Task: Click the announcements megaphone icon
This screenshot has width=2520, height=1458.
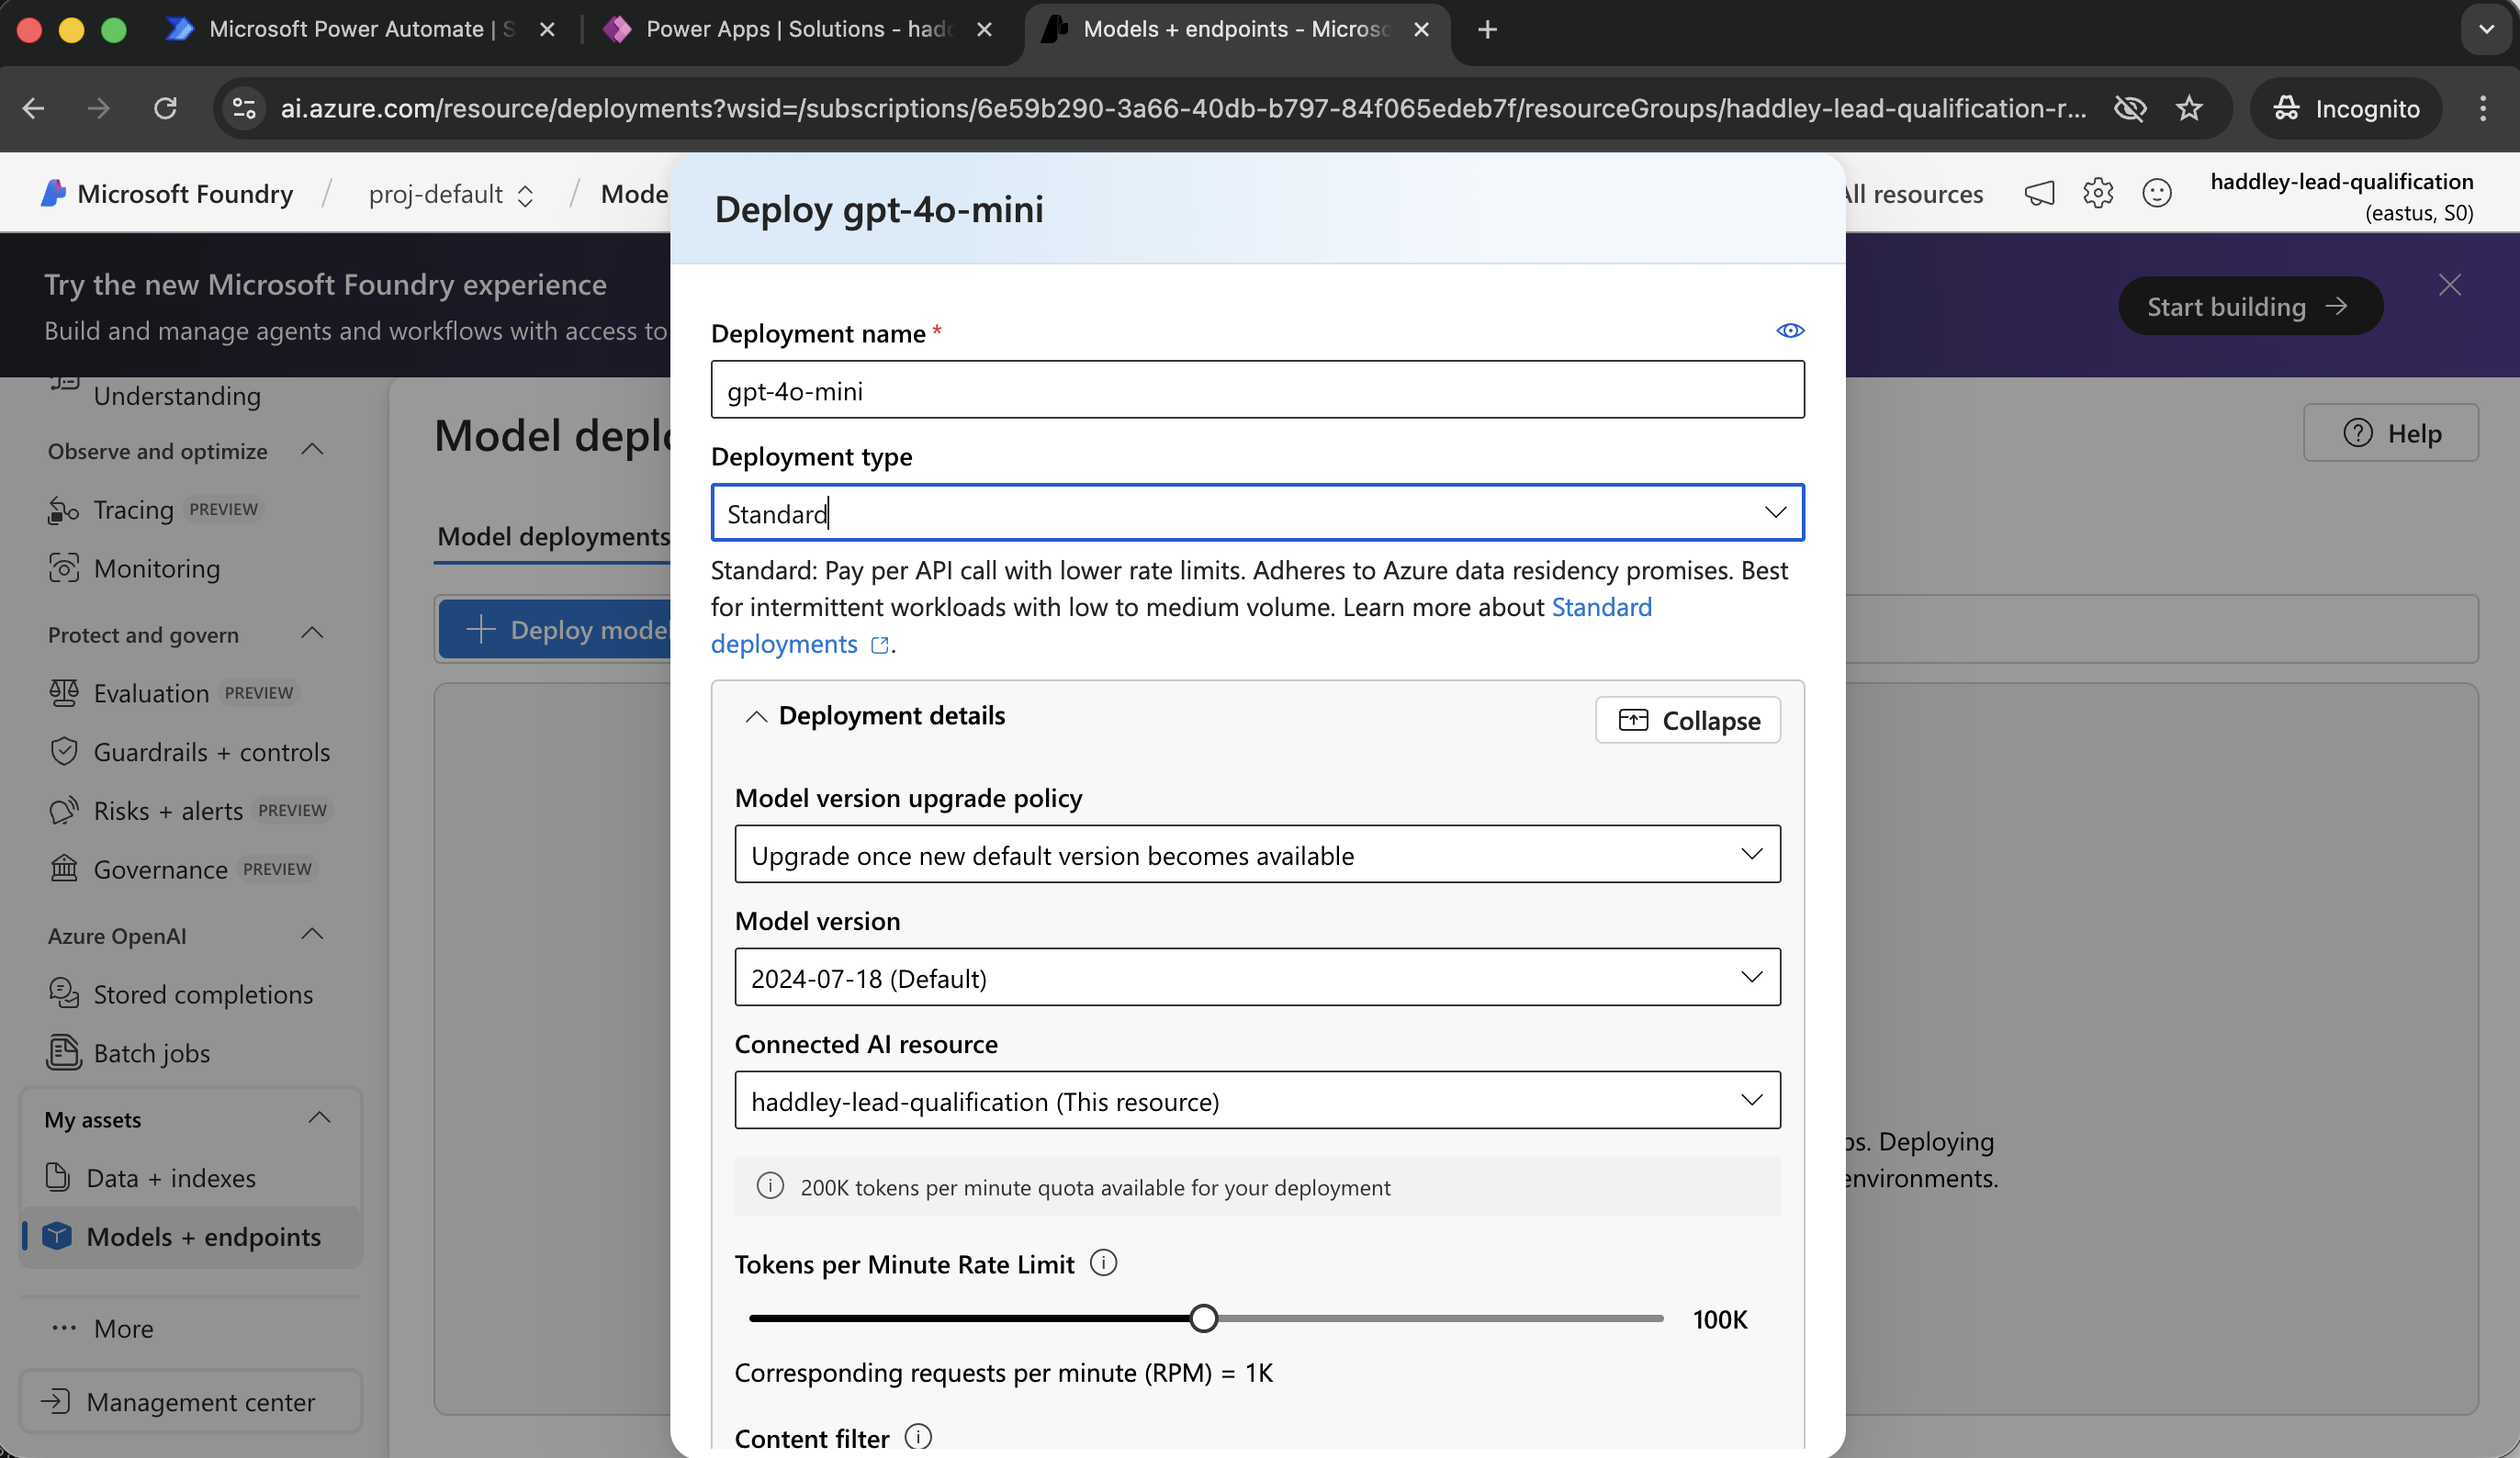Action: pos(2039,193)
